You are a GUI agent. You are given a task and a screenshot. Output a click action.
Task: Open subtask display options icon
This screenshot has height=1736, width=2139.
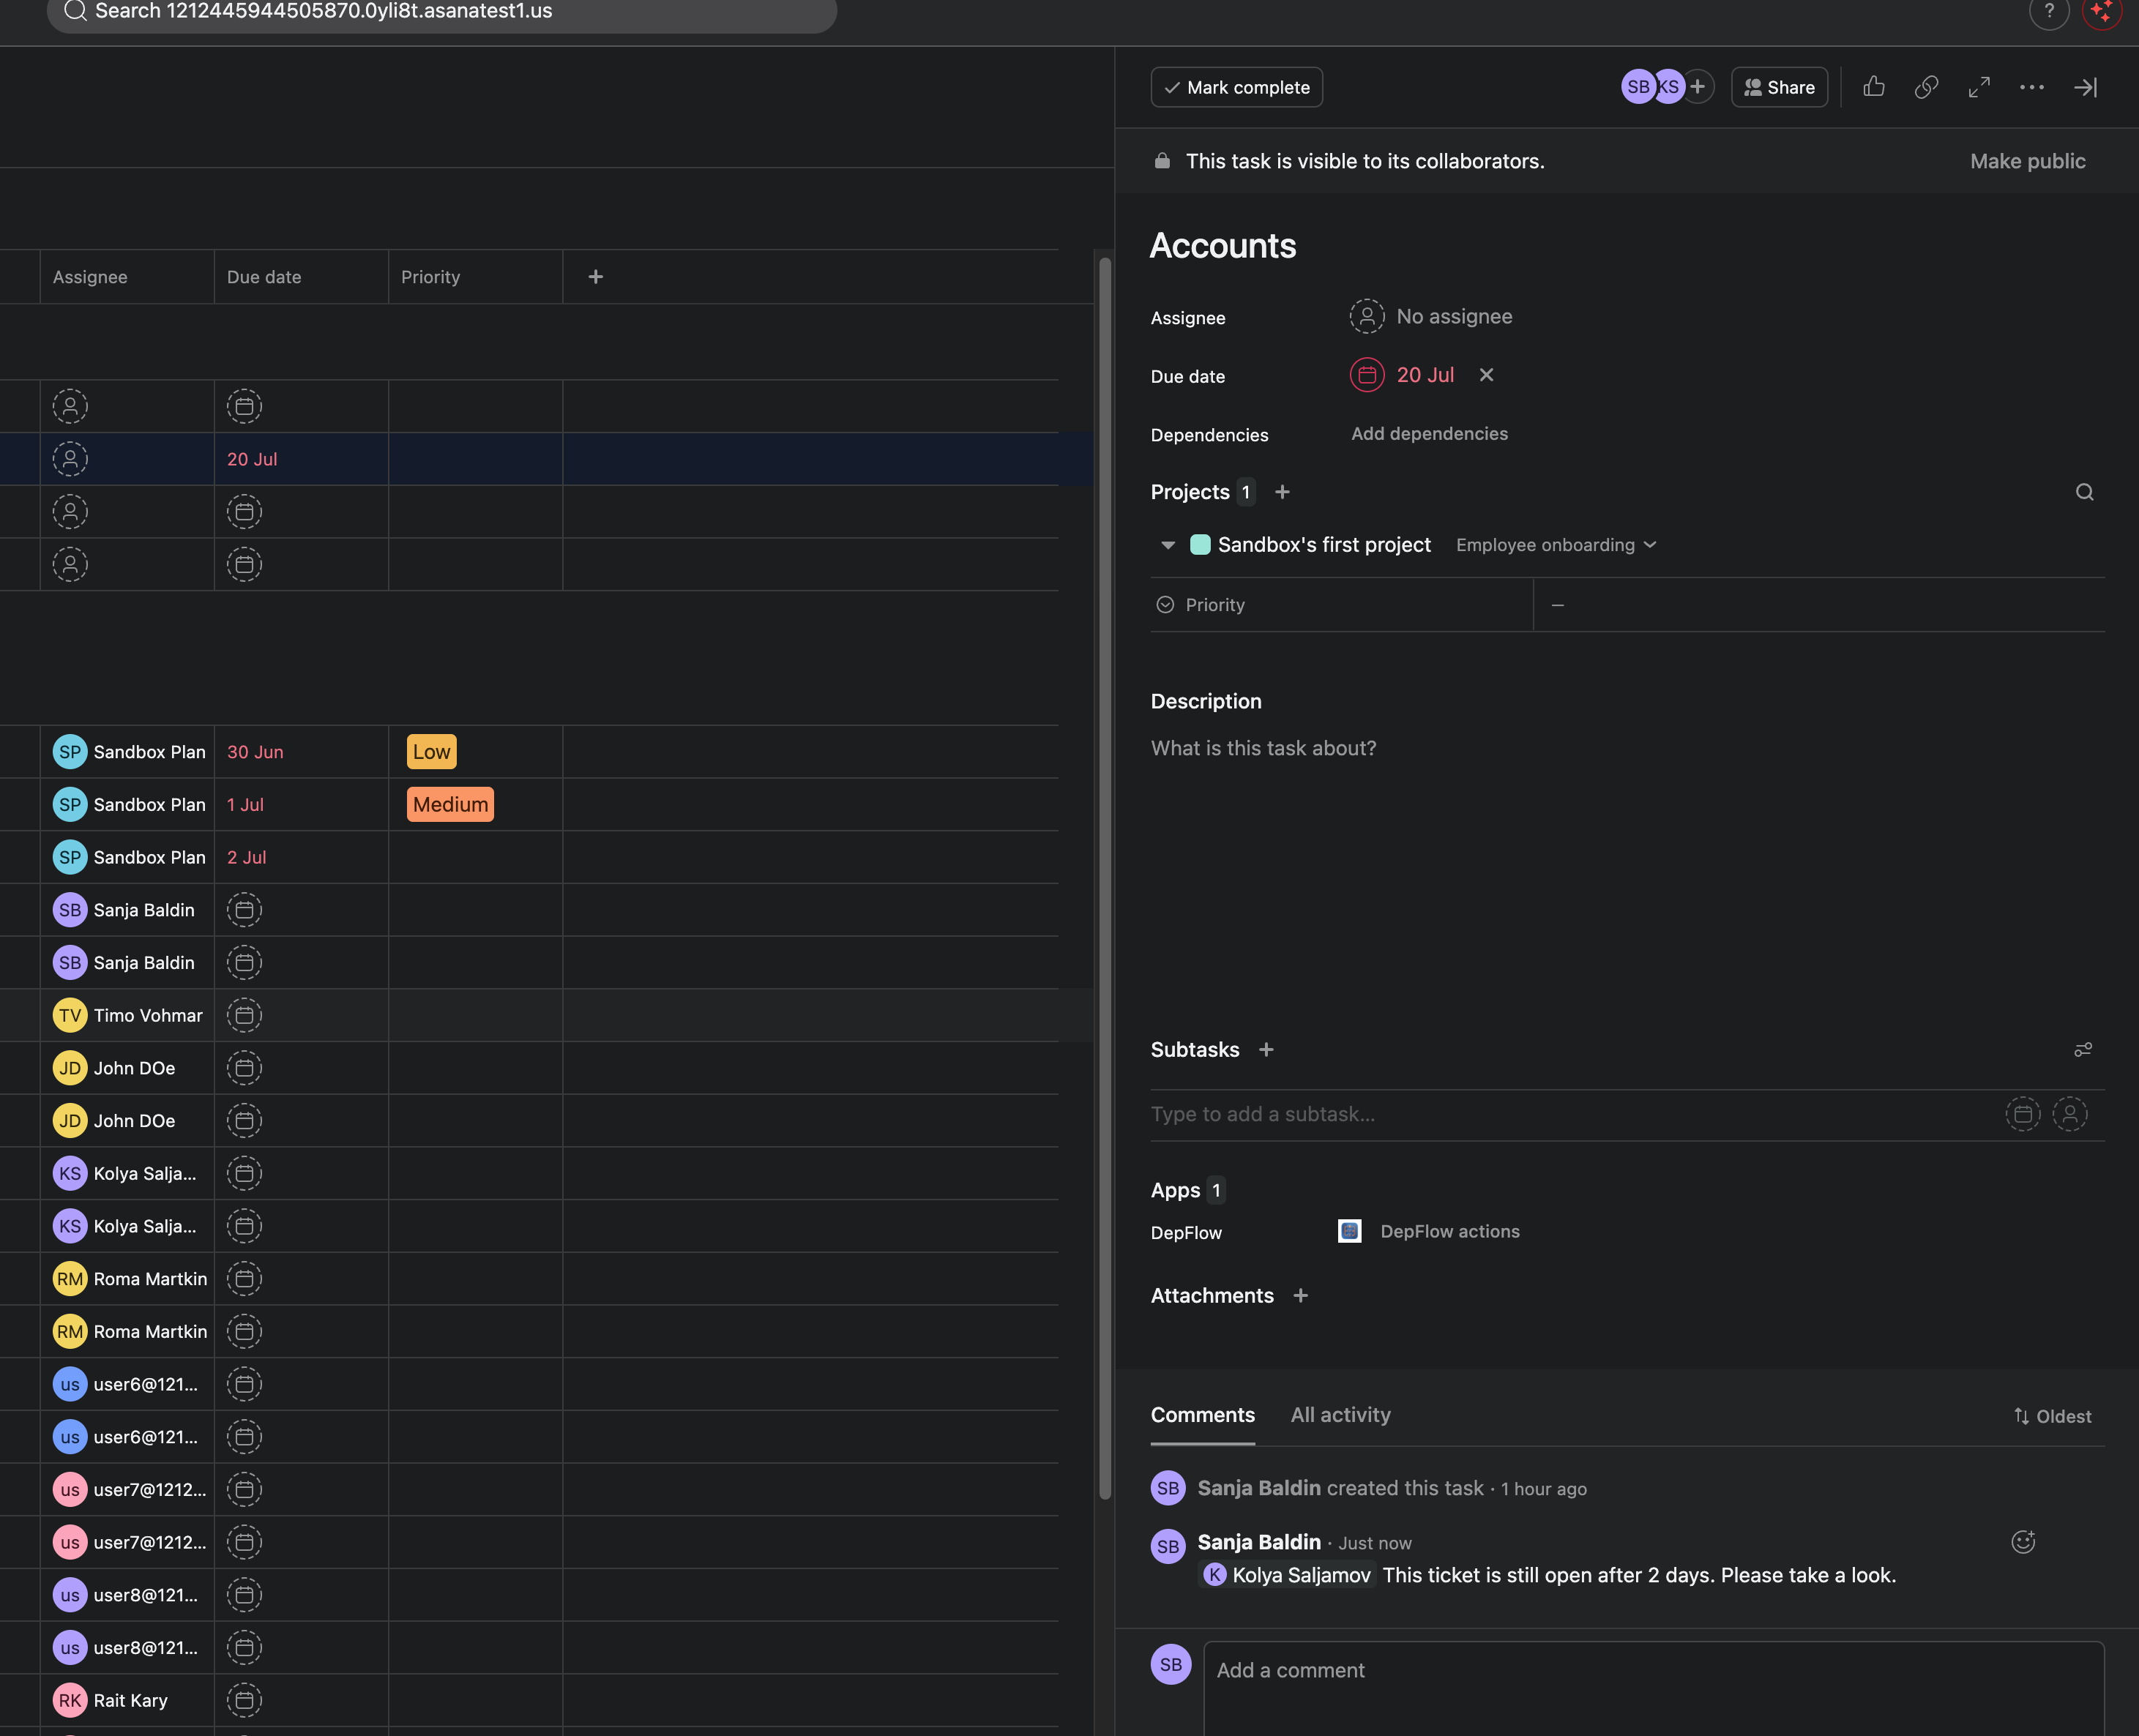(2083, 1050)
